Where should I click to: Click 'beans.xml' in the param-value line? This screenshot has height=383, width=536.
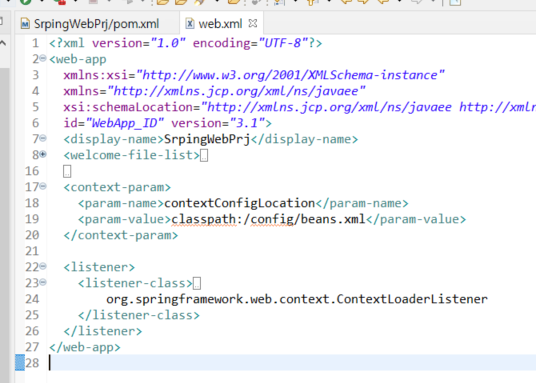pyautogui.click(x=333, y=219)
